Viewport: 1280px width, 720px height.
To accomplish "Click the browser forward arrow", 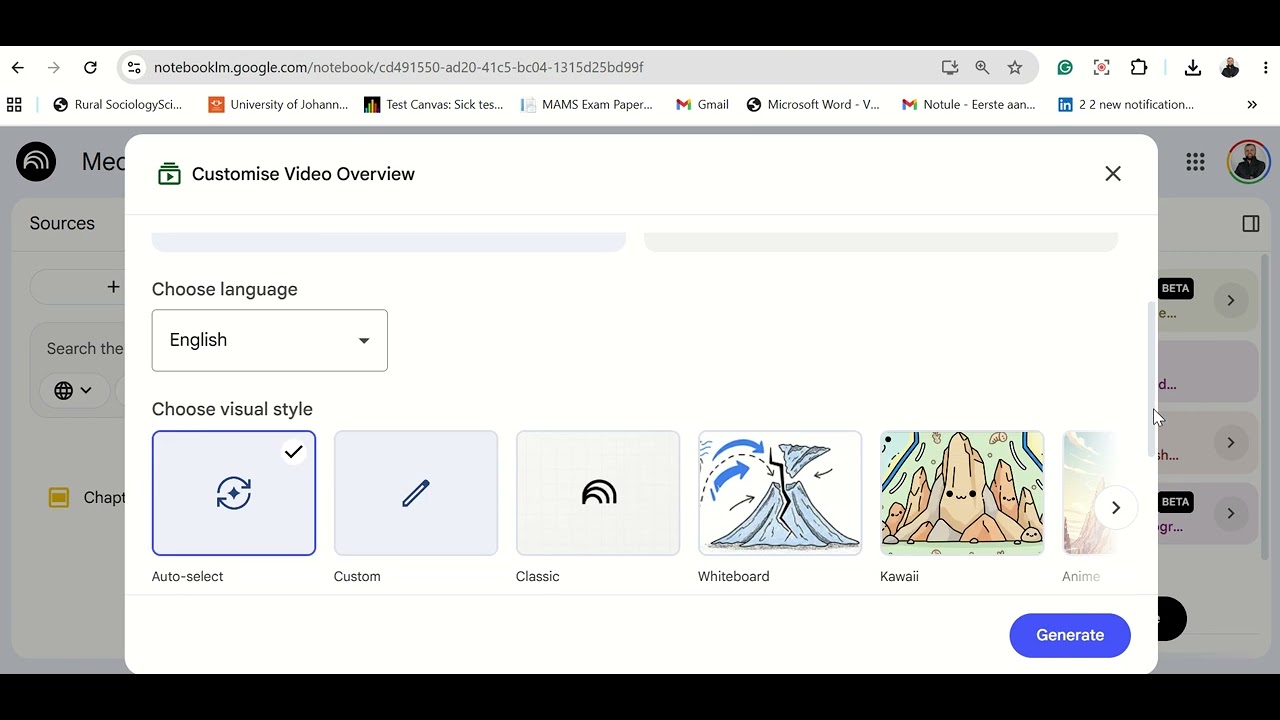I will (54, 68).
